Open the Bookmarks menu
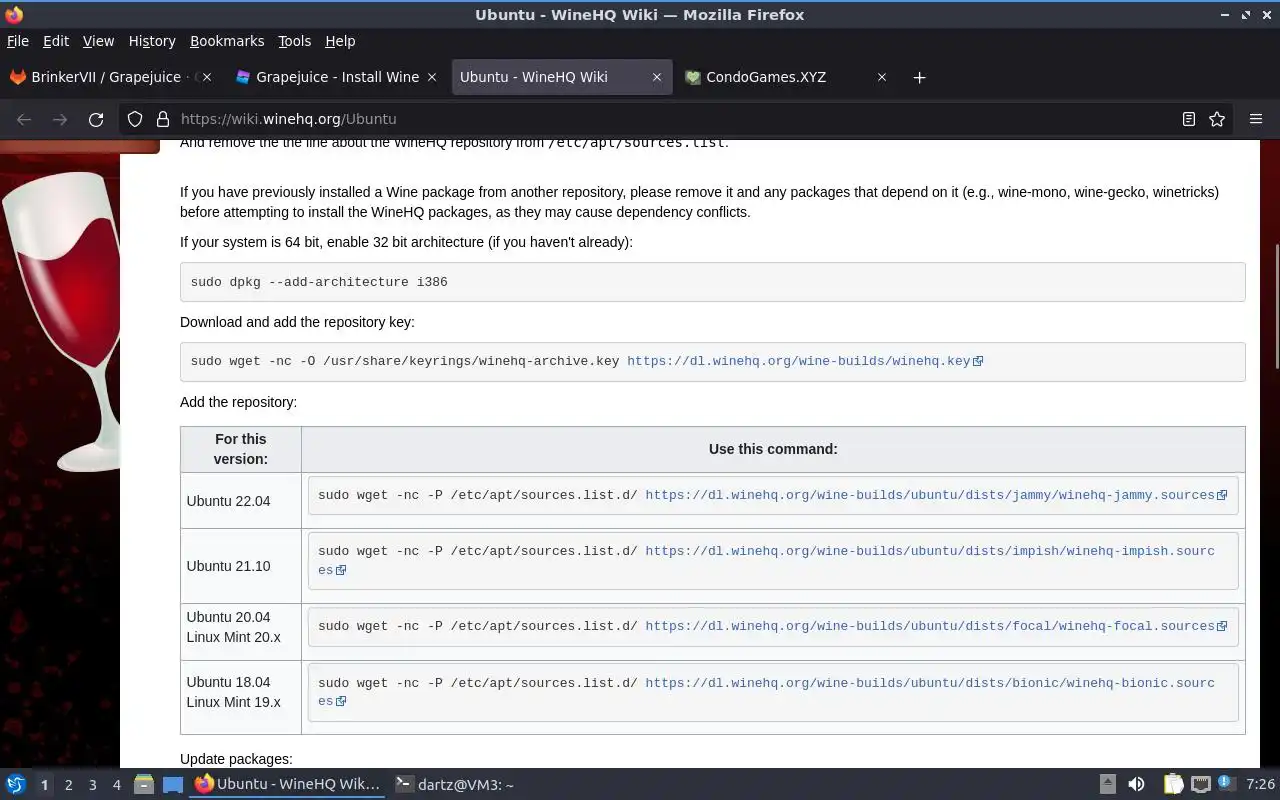 pyautogui.click(x=227, y=41)
